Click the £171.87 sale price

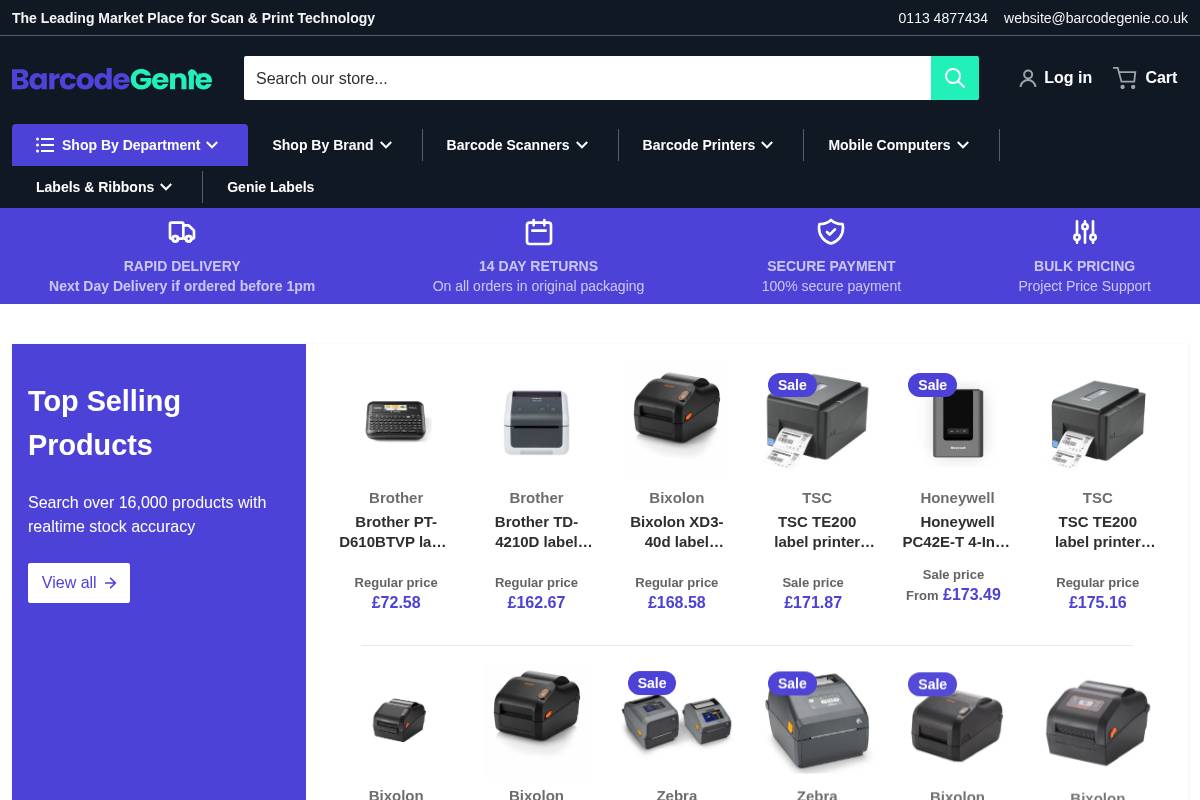click(813, 603)
